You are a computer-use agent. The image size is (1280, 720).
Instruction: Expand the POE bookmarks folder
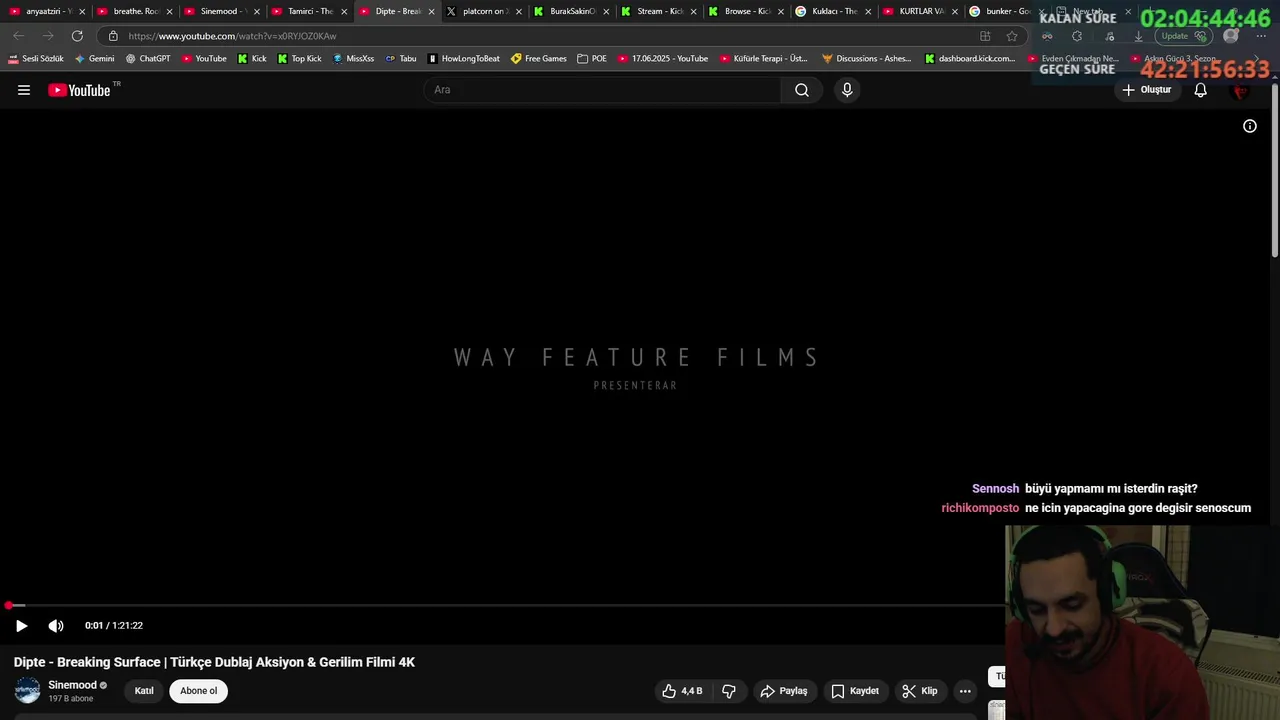click(x=592, y=59)
